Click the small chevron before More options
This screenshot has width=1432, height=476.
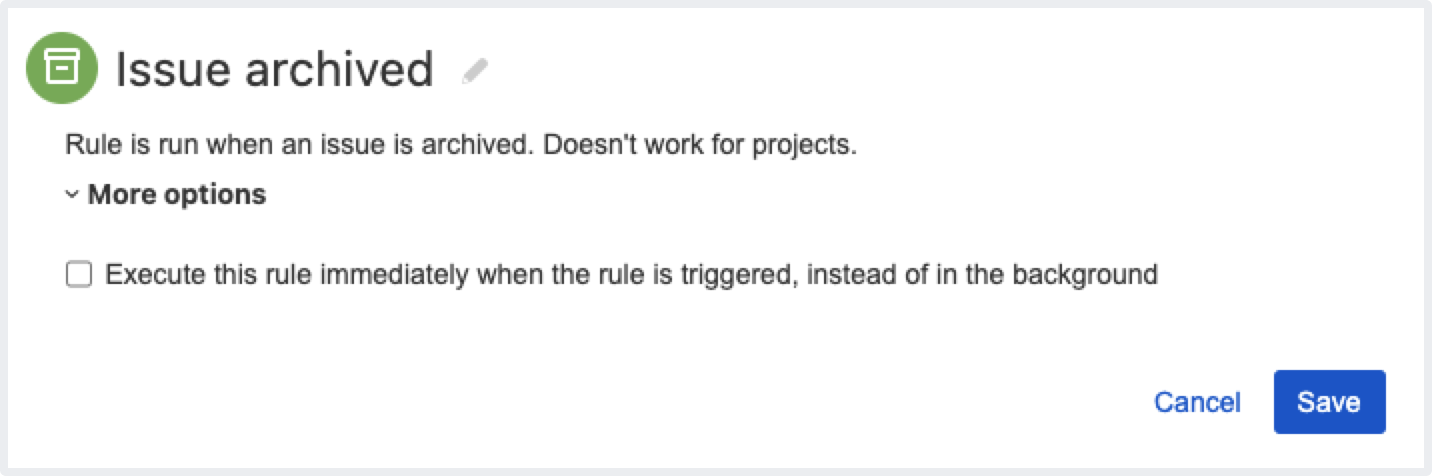[x=72, y=195]
